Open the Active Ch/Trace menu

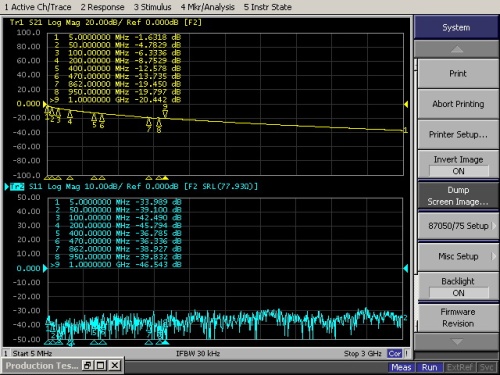[37, 7]
